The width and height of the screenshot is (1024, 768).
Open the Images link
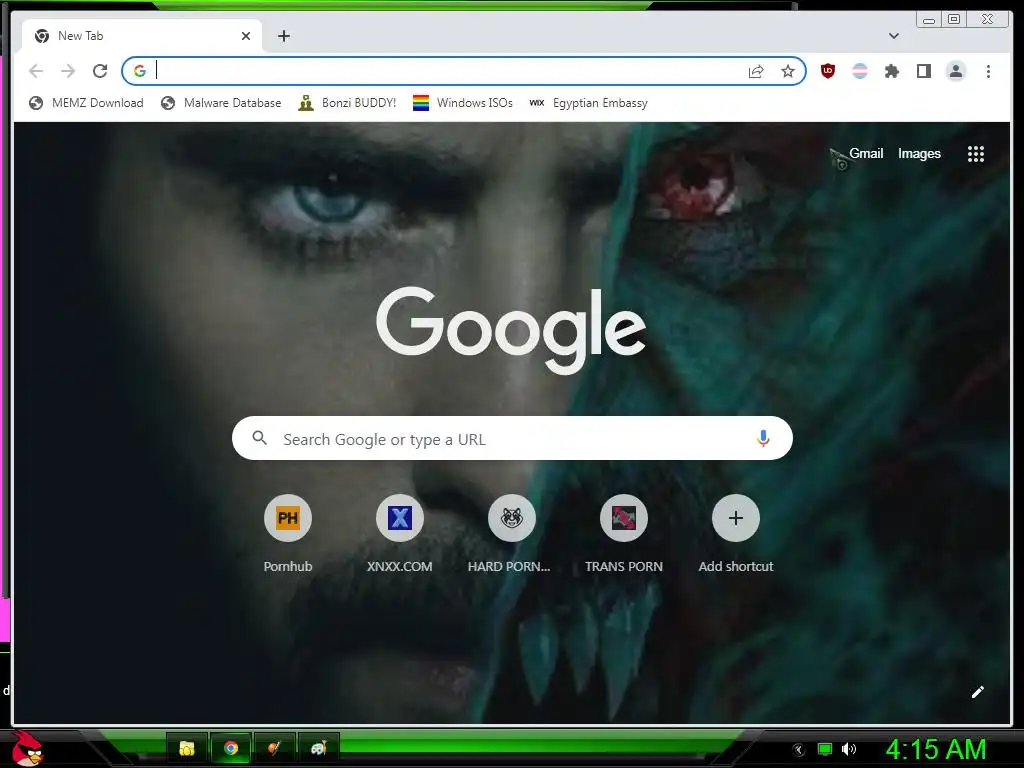pos(919,153)
